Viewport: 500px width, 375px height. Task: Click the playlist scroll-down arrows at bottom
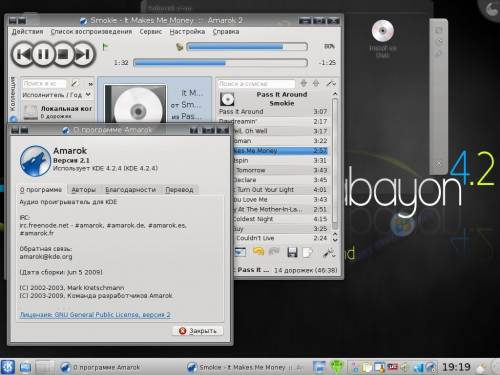[x=335, y=237]
